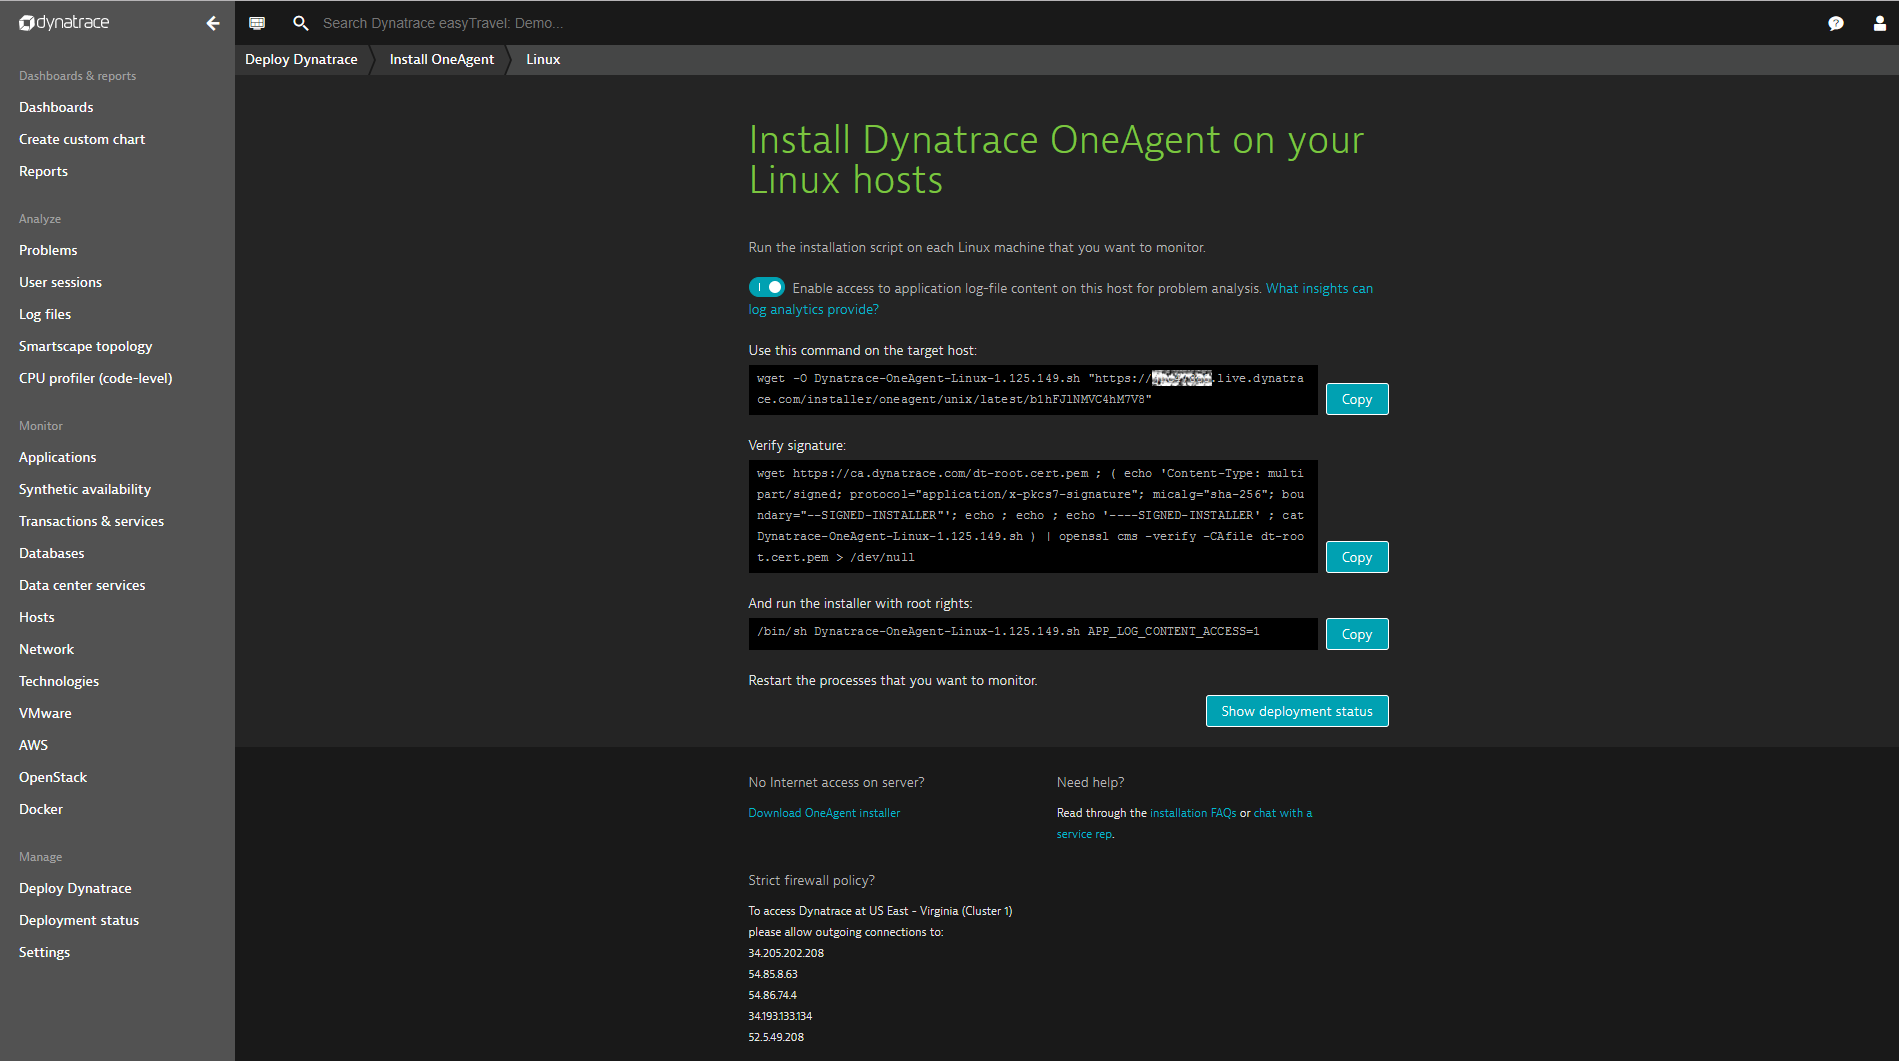Open CPU profiler (code-level)

pos(95,378)
